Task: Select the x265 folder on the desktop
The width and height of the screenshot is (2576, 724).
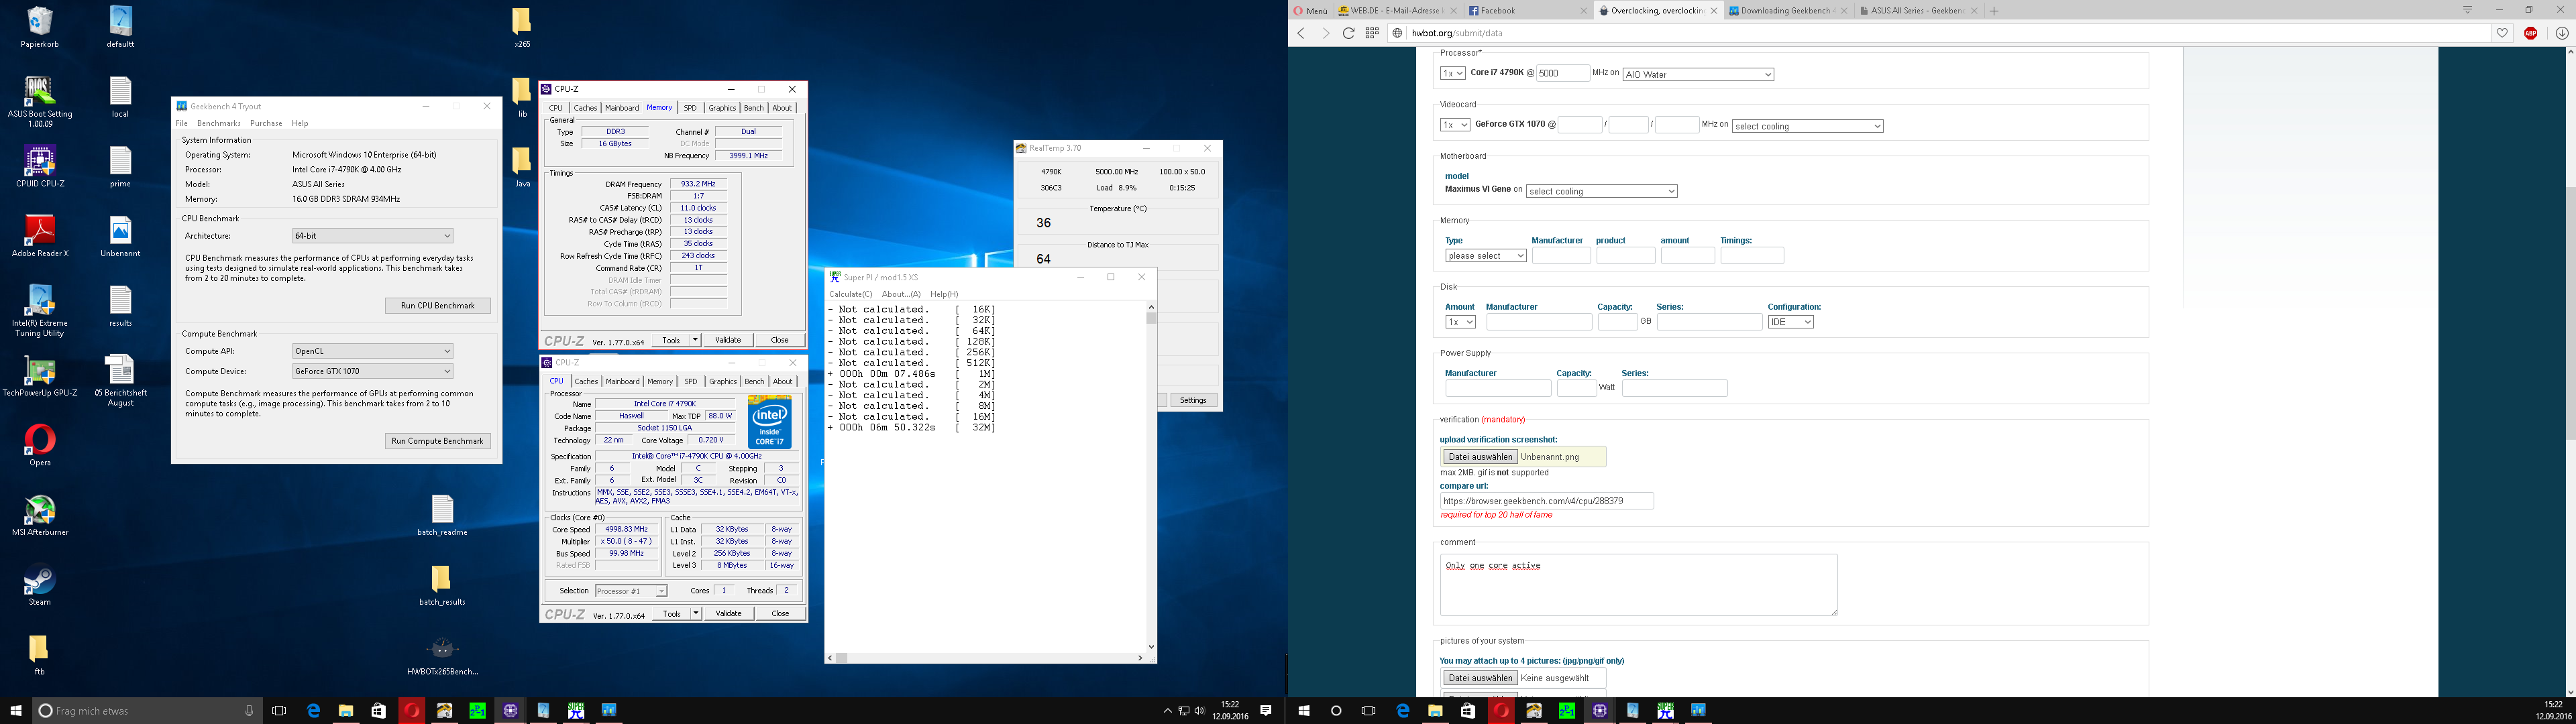Action: click(x=522, y=27)
